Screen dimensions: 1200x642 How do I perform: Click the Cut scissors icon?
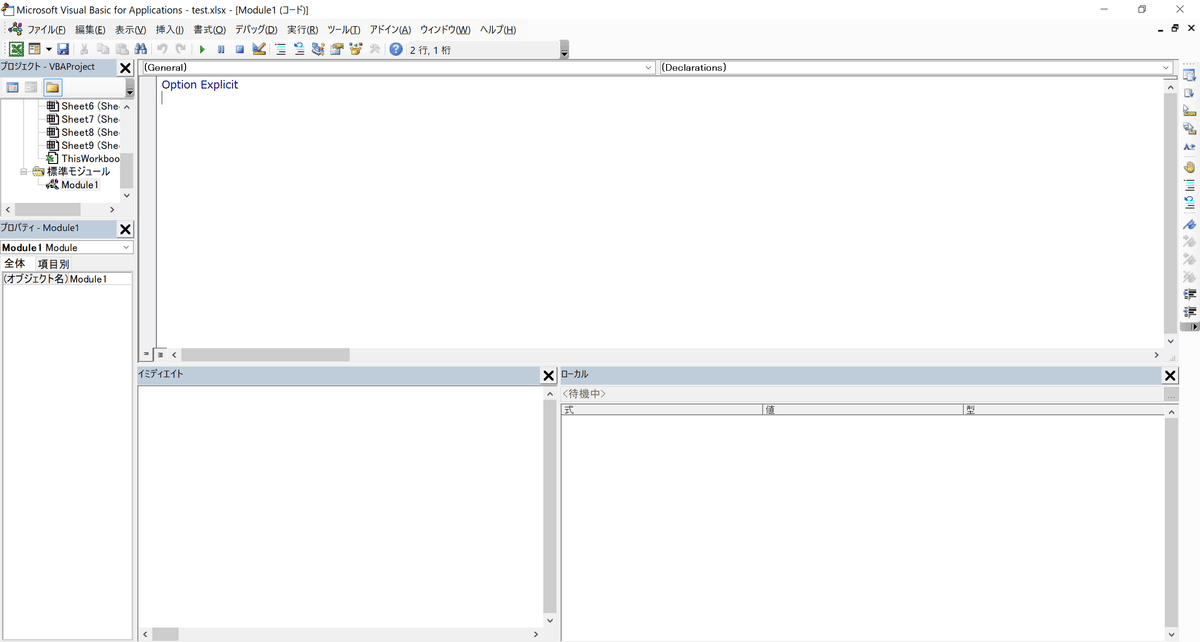coord(85,49)
